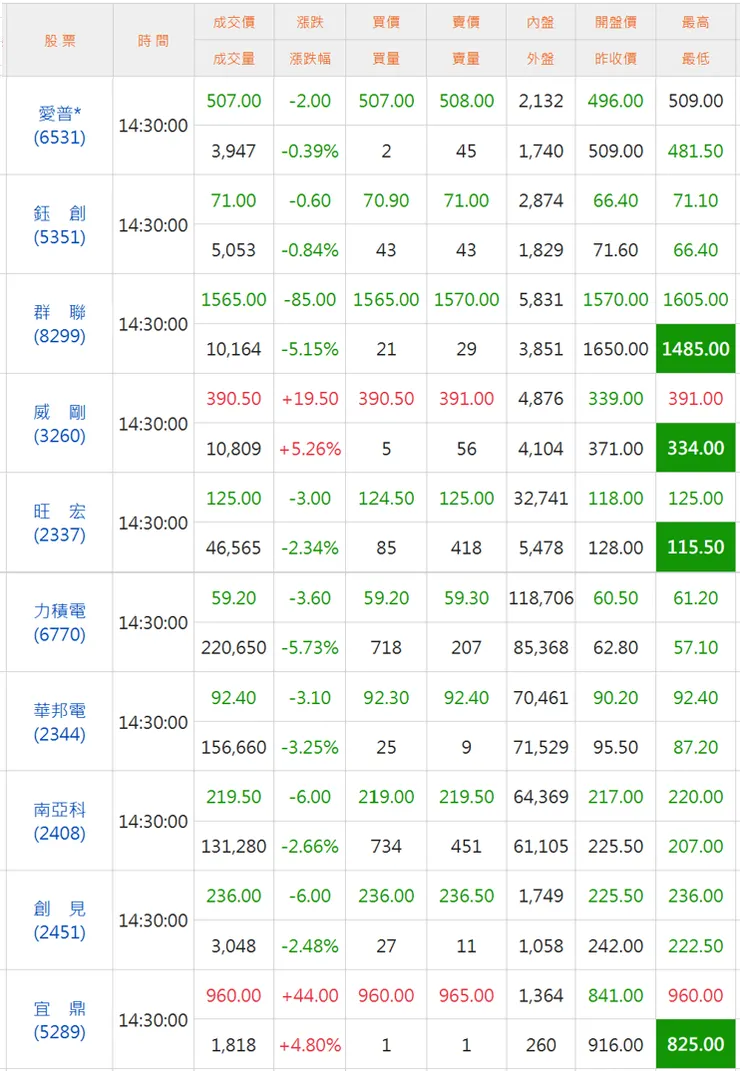Click the 成交價 column header
The width and height of the screenshot is (740, 1071).
(234, 22)
